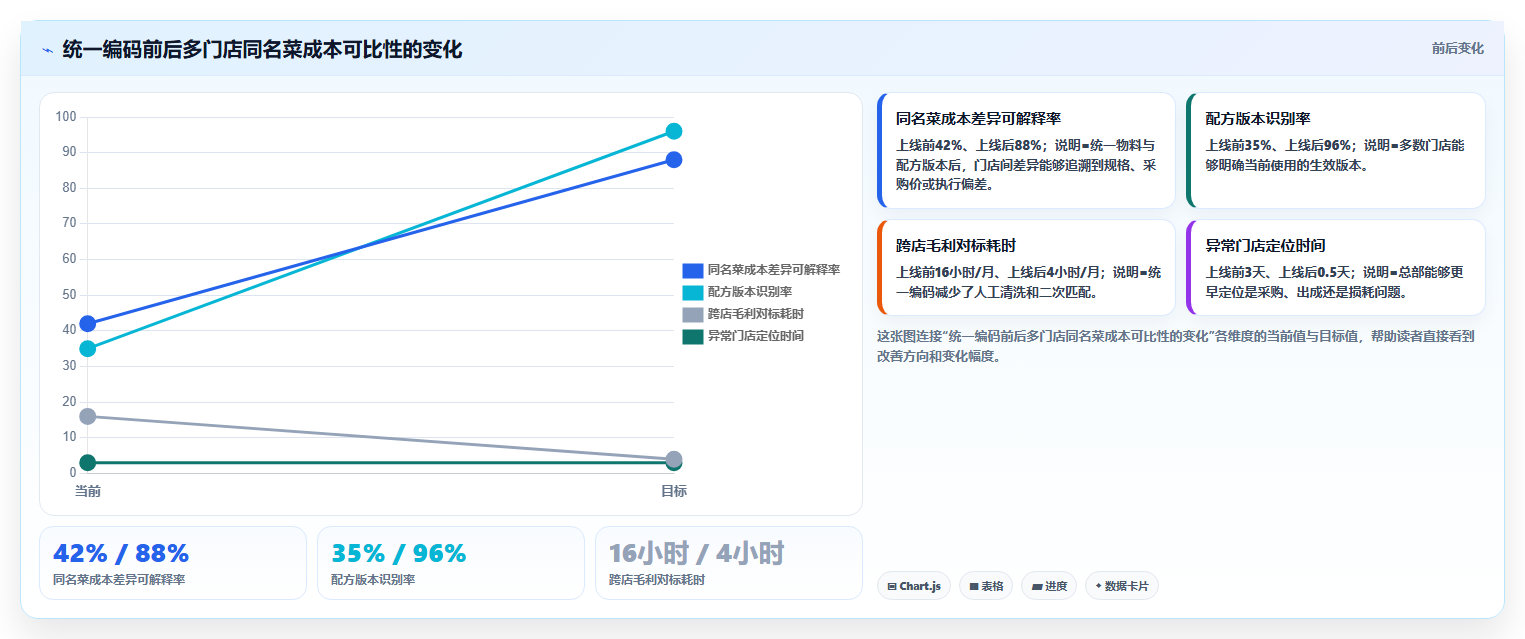The width and height of the screenshot is (1525, 639).
Task: Click the 表格 tag
Action: pyautogui.click(x=986, y=586)
